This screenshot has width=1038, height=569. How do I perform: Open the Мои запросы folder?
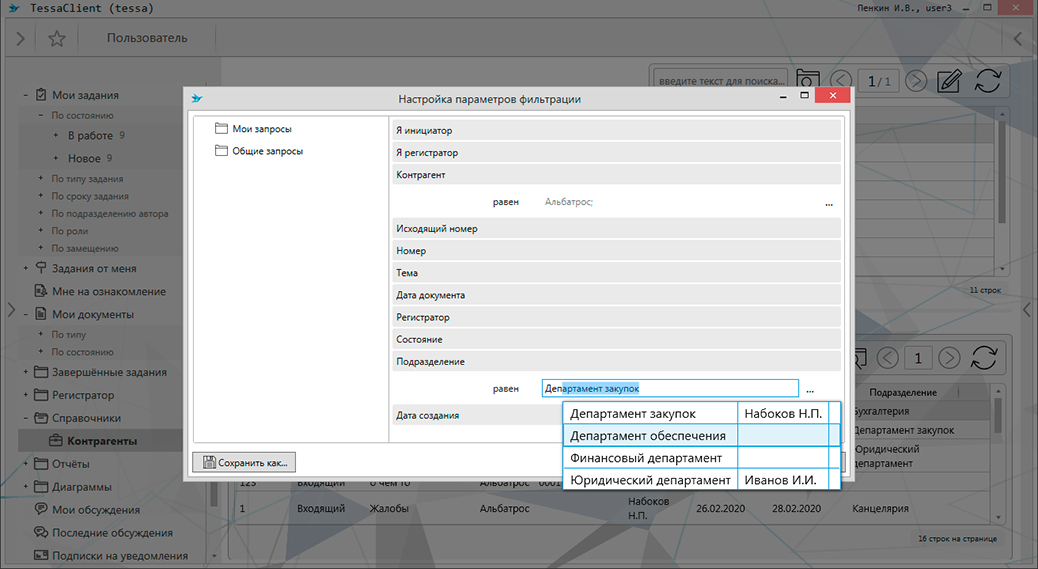tap(261, 129)
